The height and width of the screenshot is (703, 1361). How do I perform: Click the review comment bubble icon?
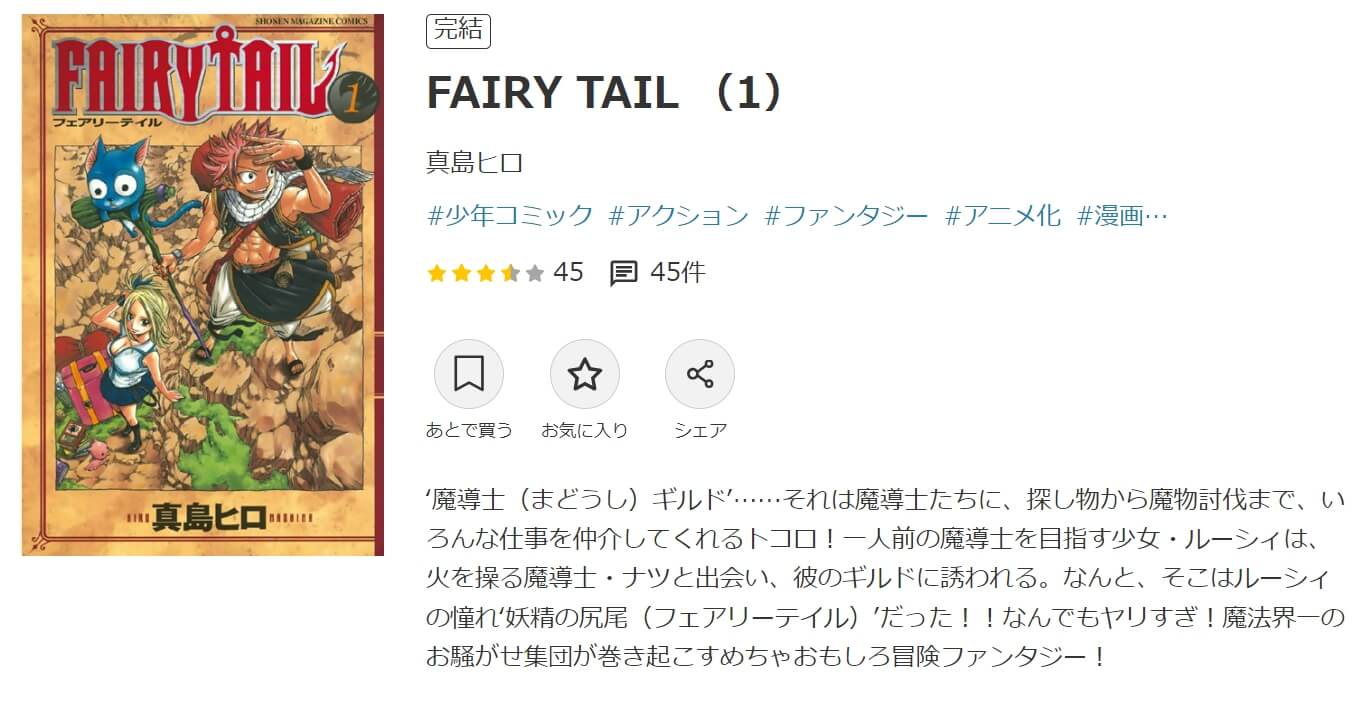pyautogui.click(x=624, y=273)
